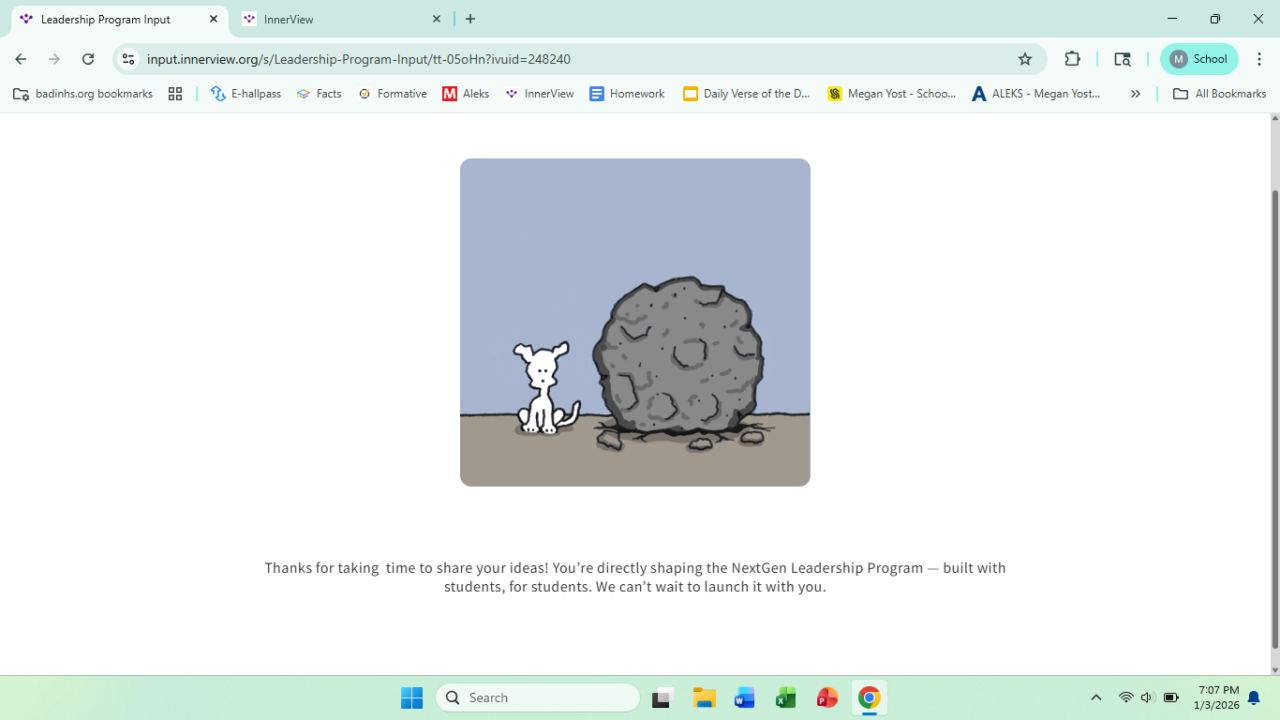The image size is (1280, 720).
Task: Open the Homework bookmark
Action: [x=627, y=94]
